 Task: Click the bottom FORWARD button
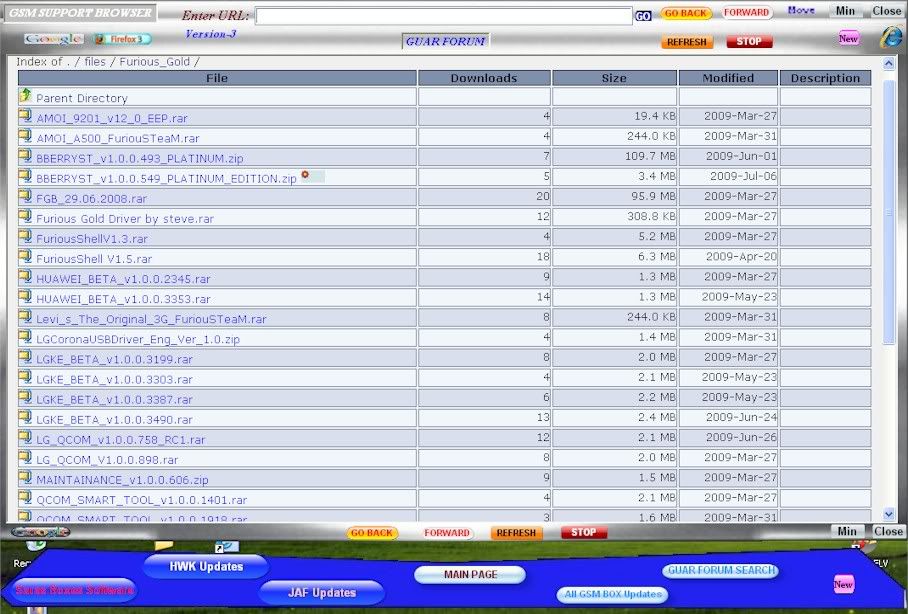tap(446, 533)
